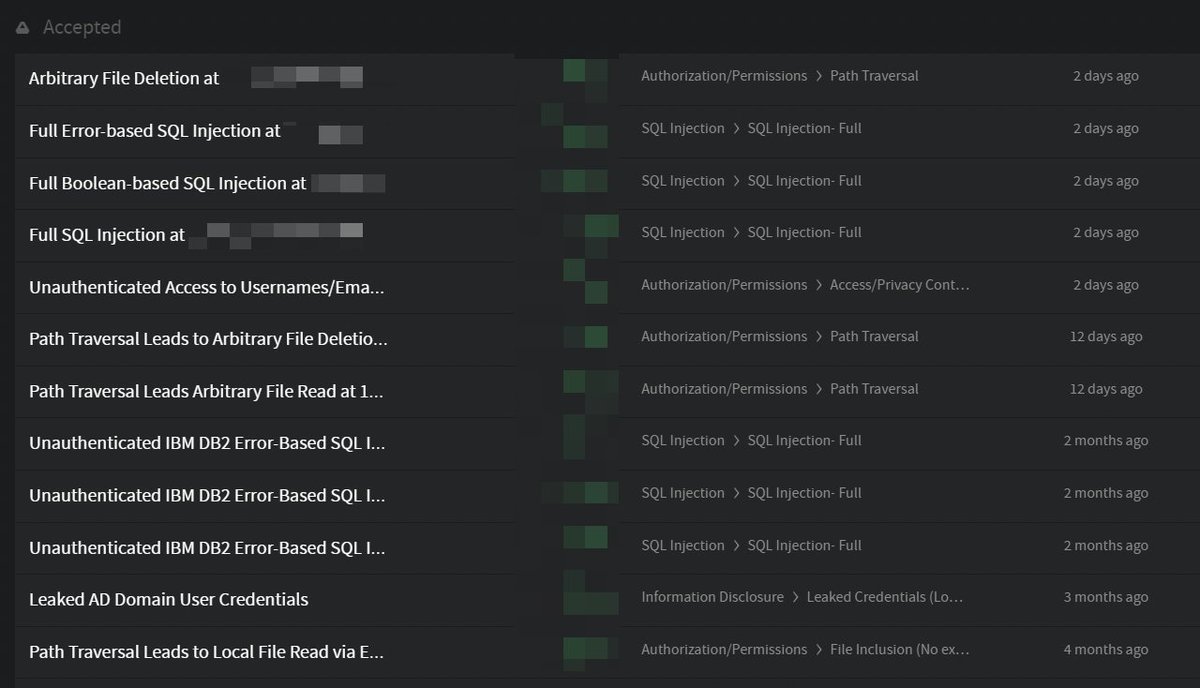Screen dimensions: 1200x688
Task: Click '3 months ago' in Leaked AD Credentials row
Action: [x=1106, y=597]
